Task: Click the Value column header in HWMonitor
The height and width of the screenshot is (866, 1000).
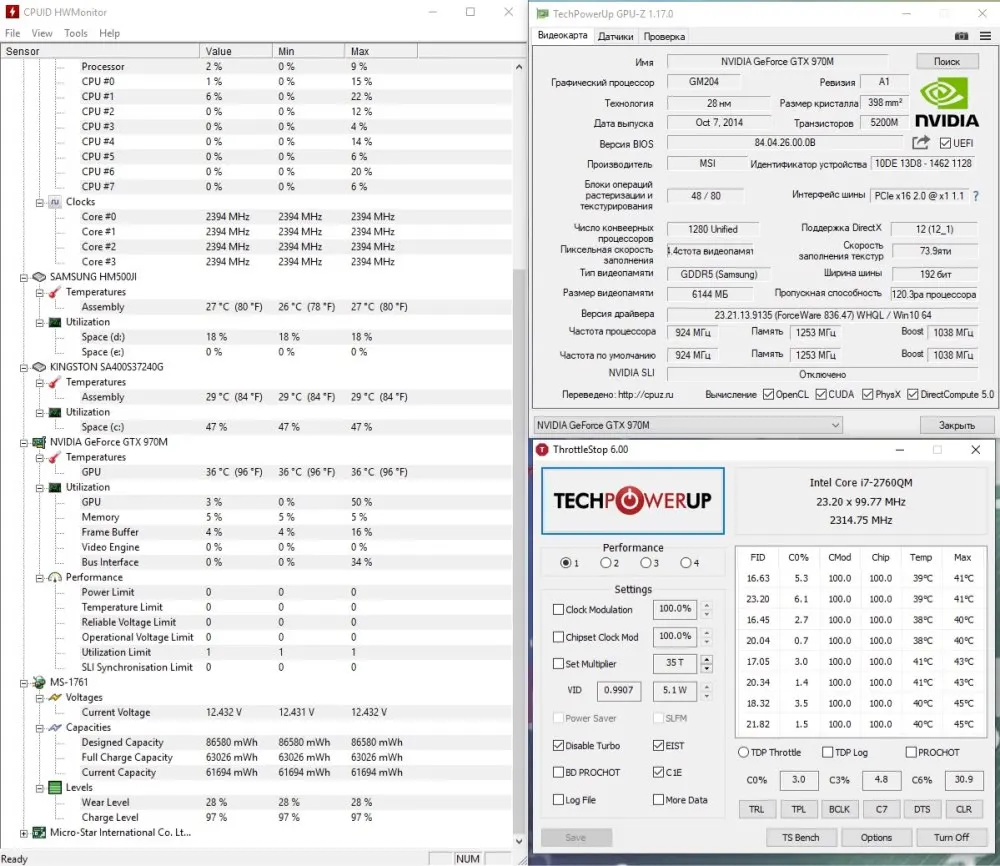Action: (x=235, y=51)
